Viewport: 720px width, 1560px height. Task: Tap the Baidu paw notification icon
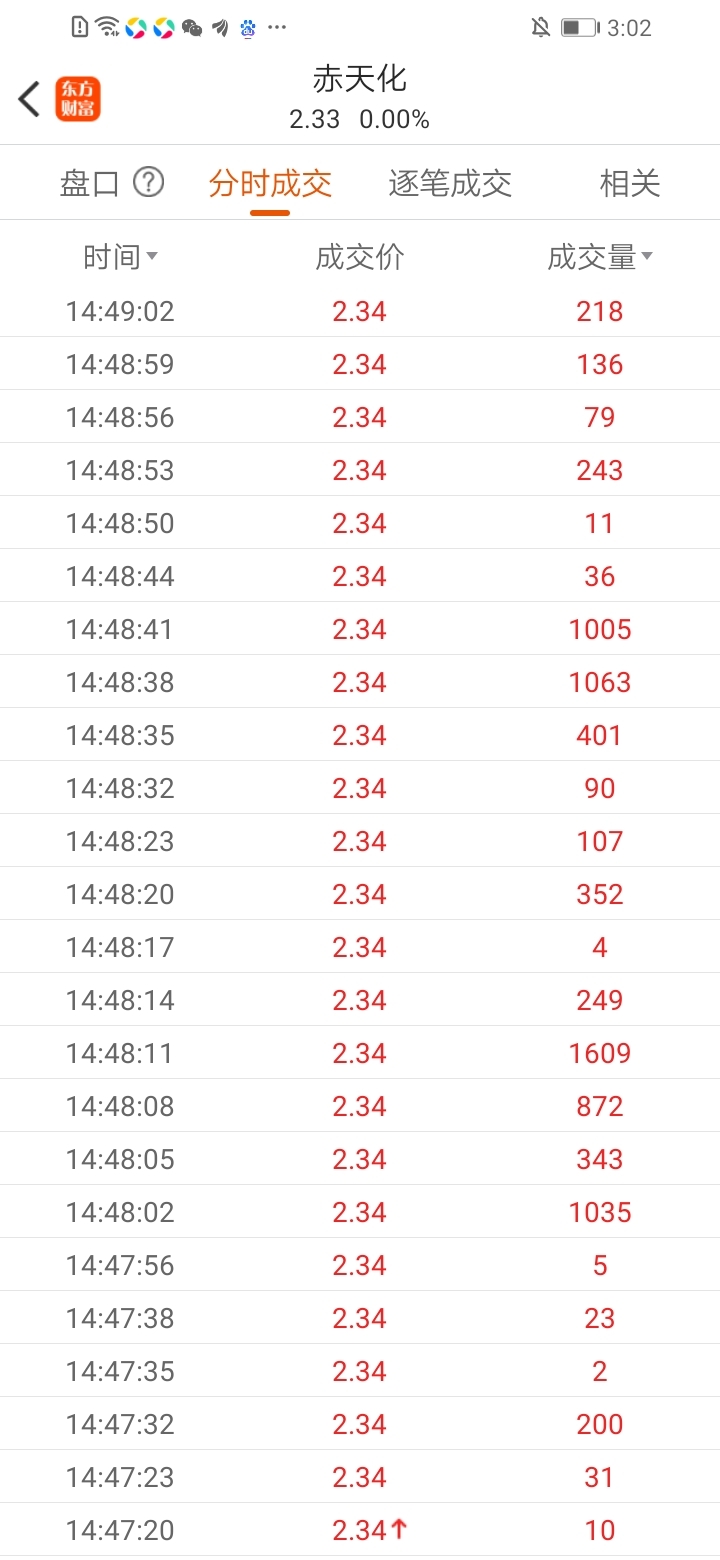tap(248, 28)
